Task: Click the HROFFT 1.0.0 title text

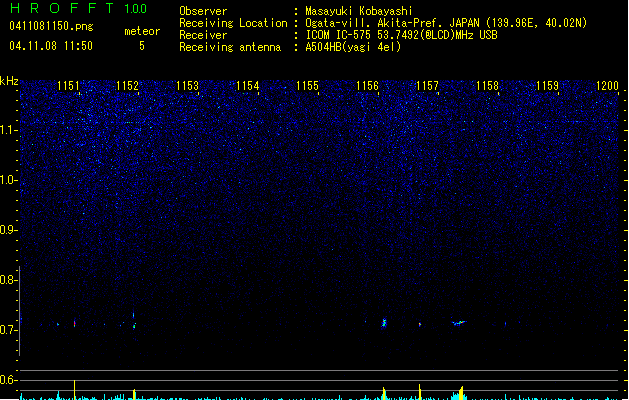Action: click(78, 8)
